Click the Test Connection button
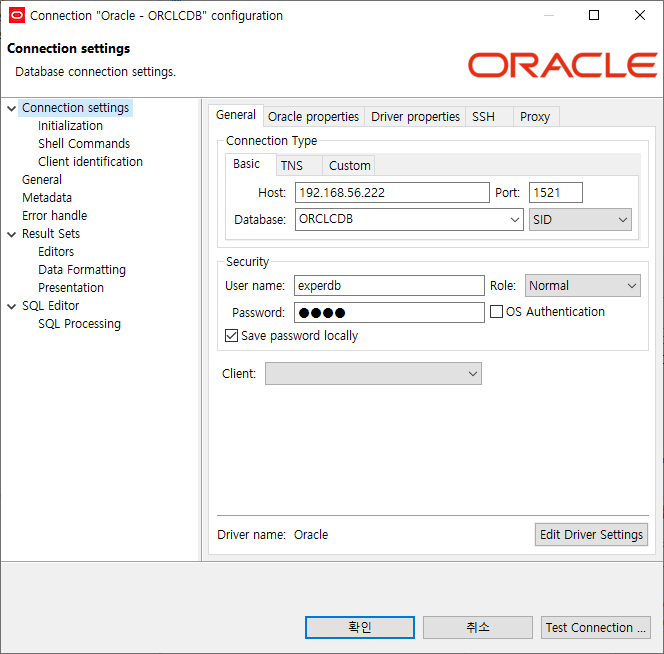 pos(595,627)
